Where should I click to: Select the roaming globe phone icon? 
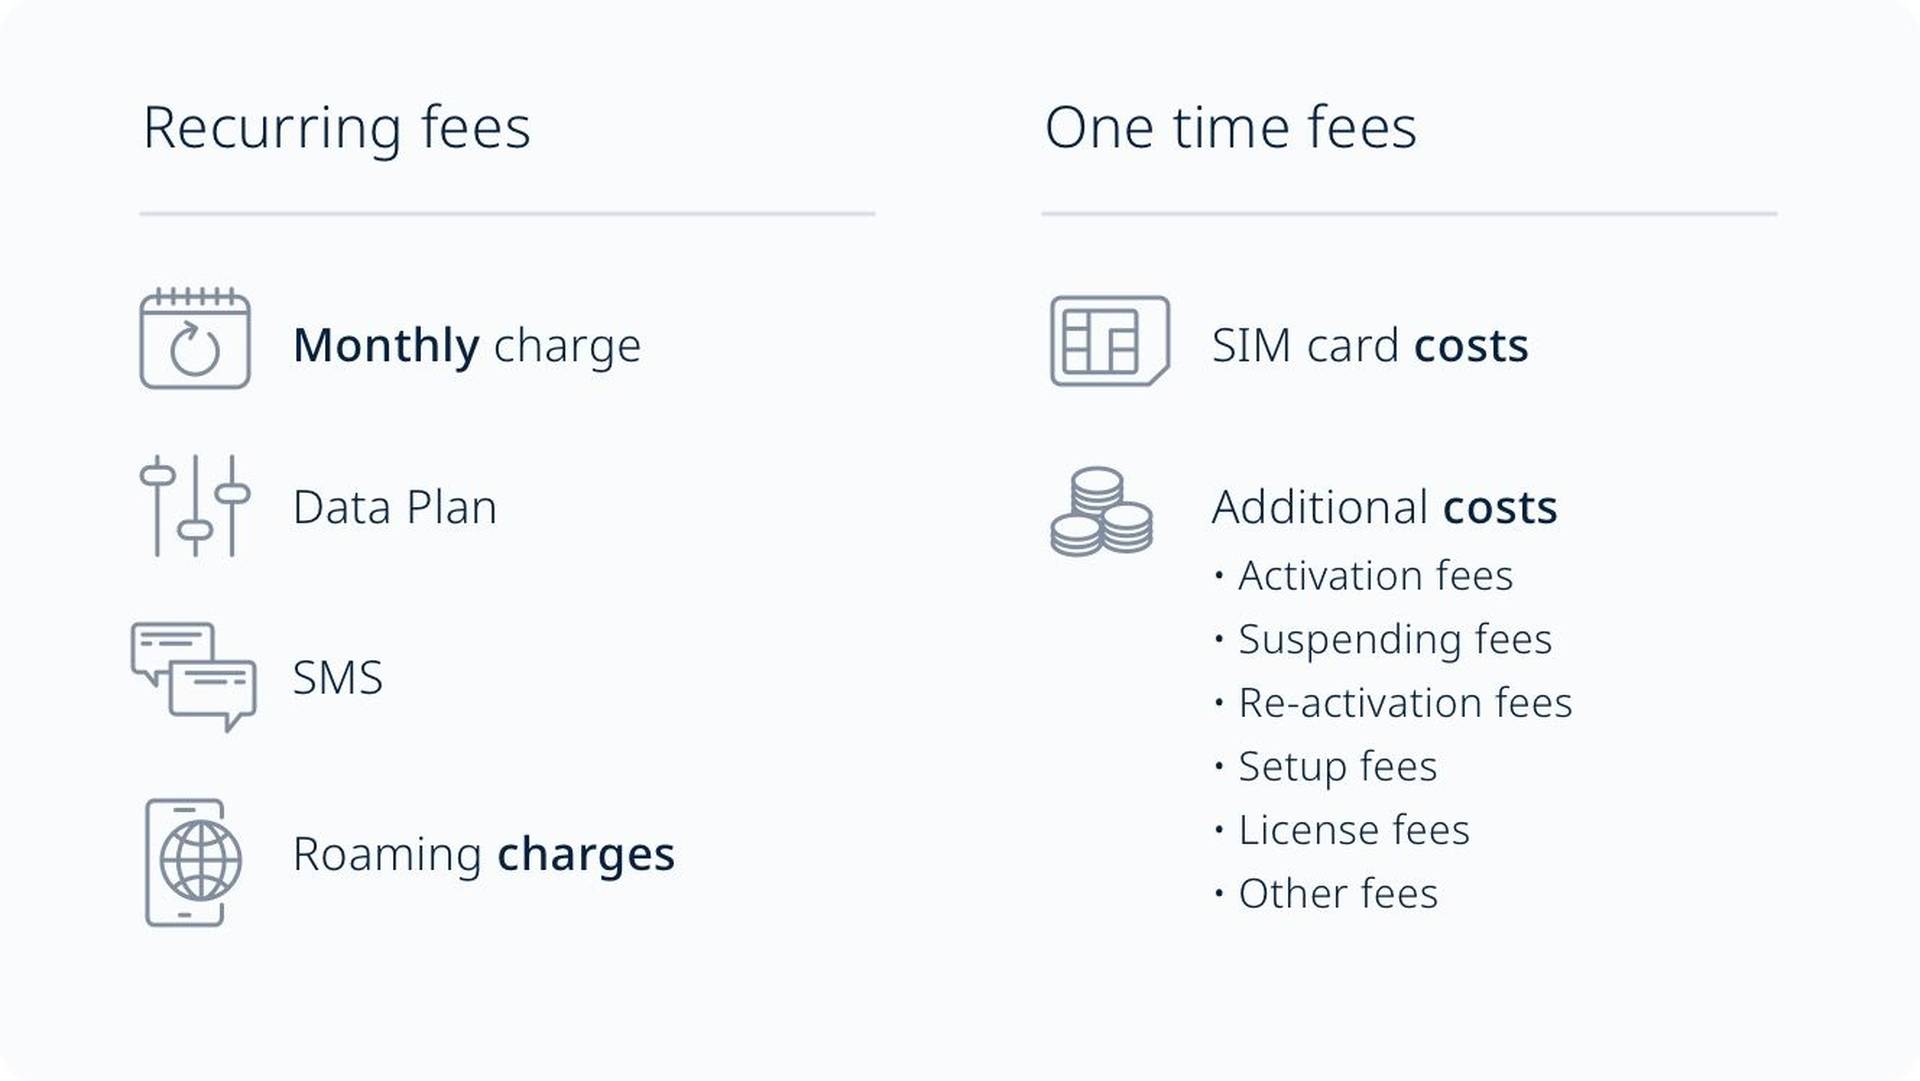point(194,862)
